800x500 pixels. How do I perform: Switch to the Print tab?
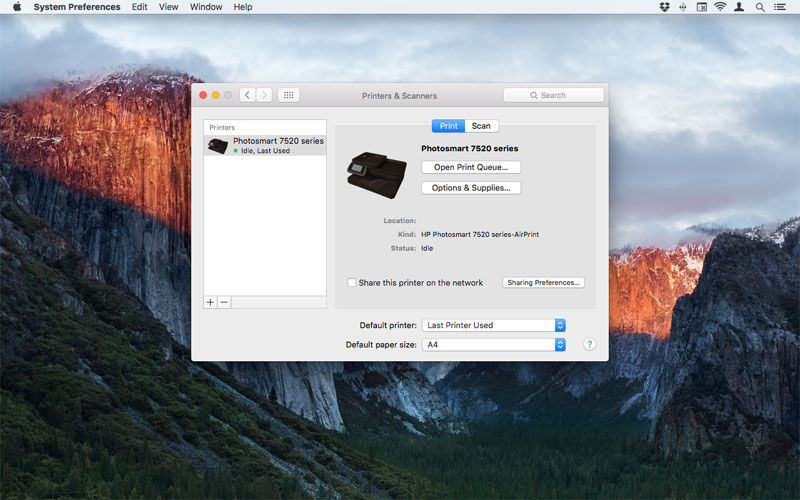pyautogui.click(x=448, y=126)
